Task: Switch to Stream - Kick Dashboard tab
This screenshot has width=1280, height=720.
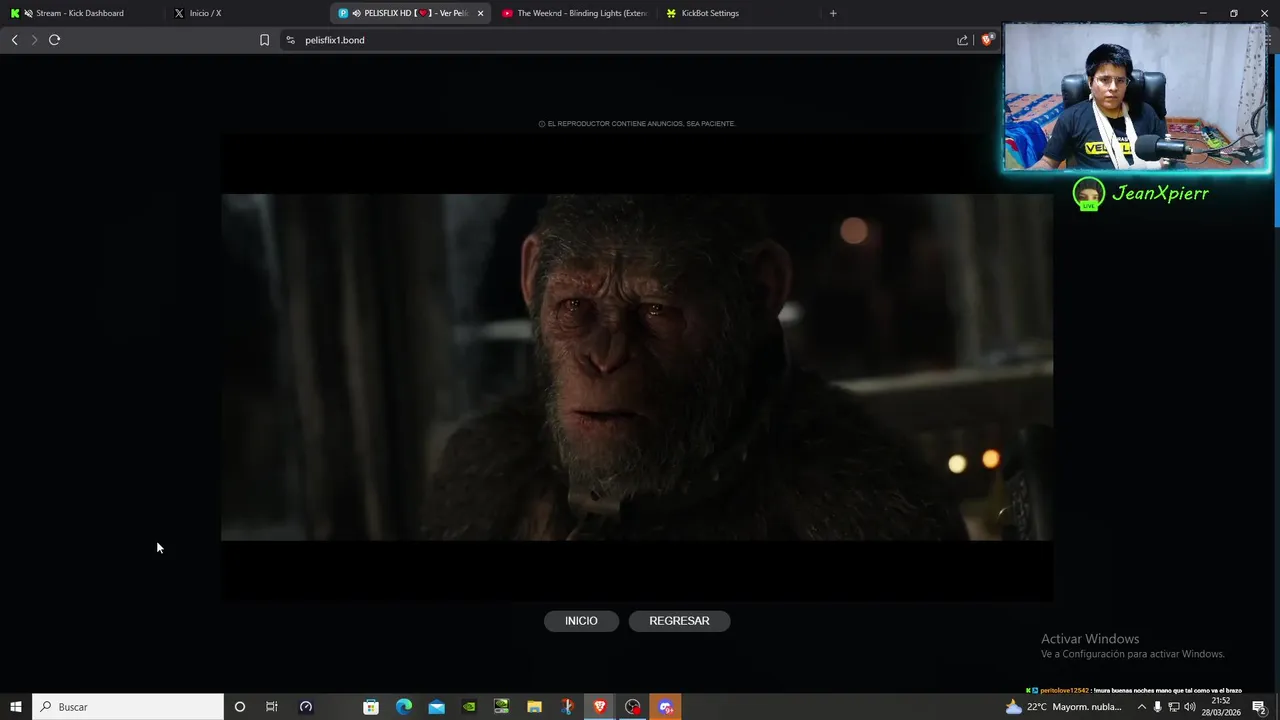Action: 80,13
